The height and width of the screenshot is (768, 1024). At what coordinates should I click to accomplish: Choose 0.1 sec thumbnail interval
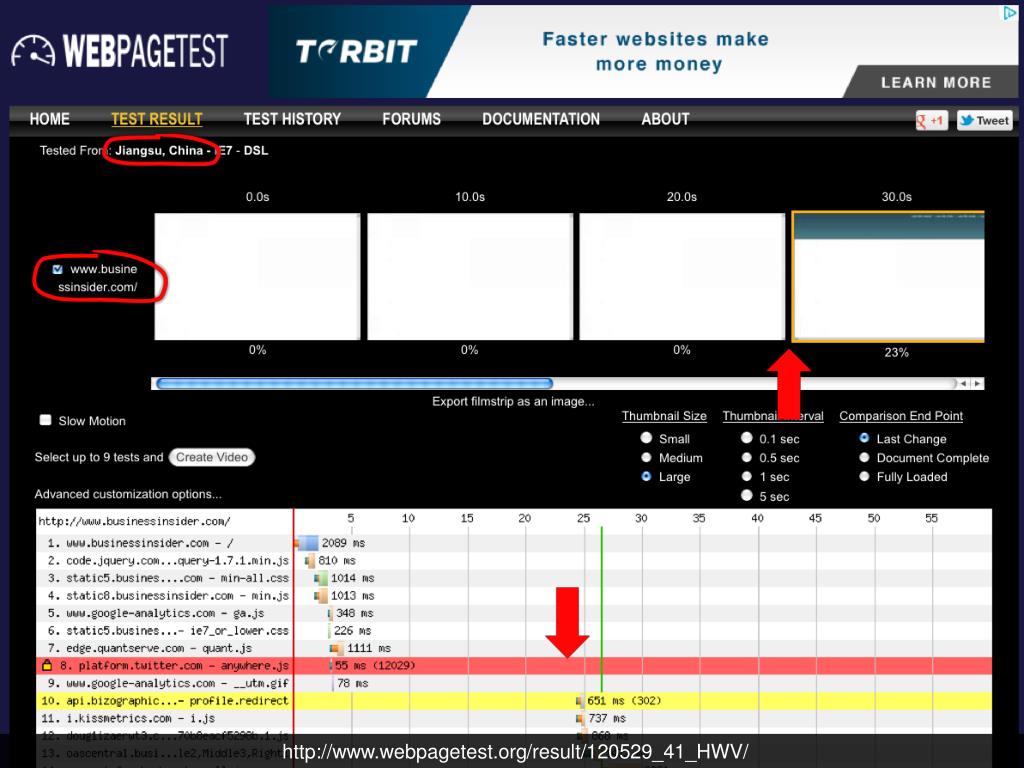point(747,438)
